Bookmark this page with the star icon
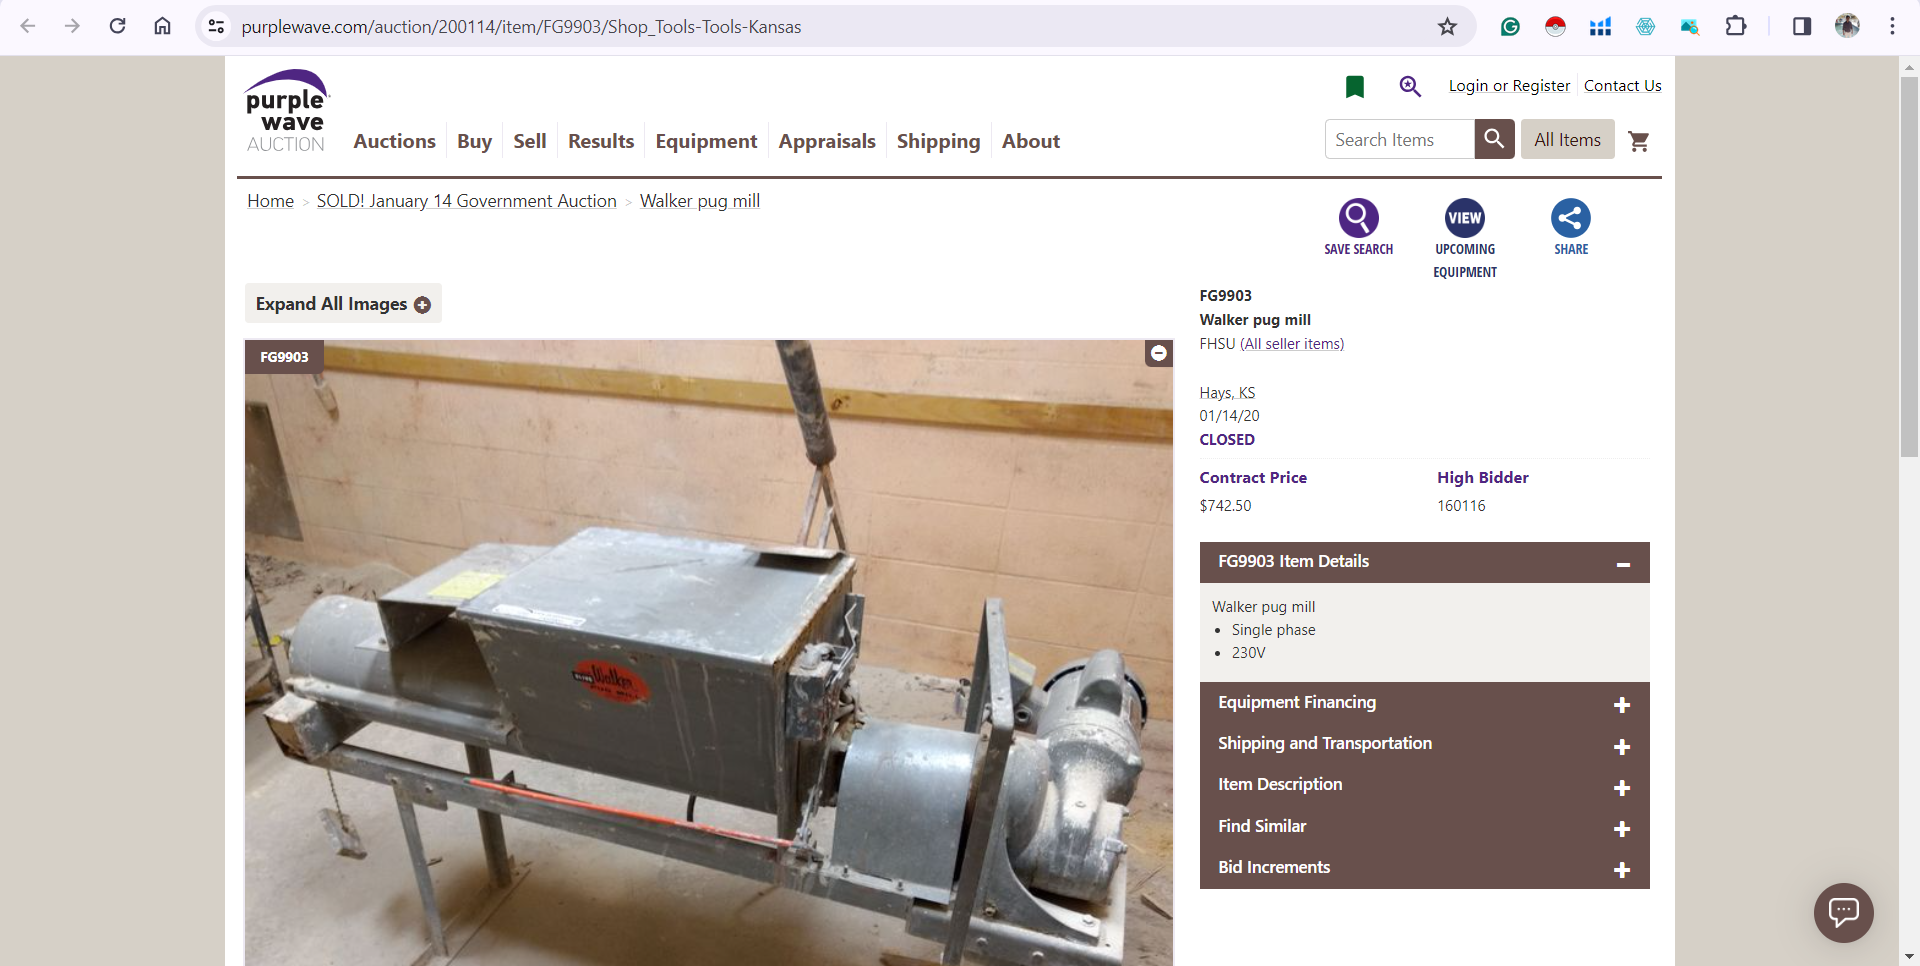Image resolution: width=1920 pixels, height=966 pixels. (1447, 26)
